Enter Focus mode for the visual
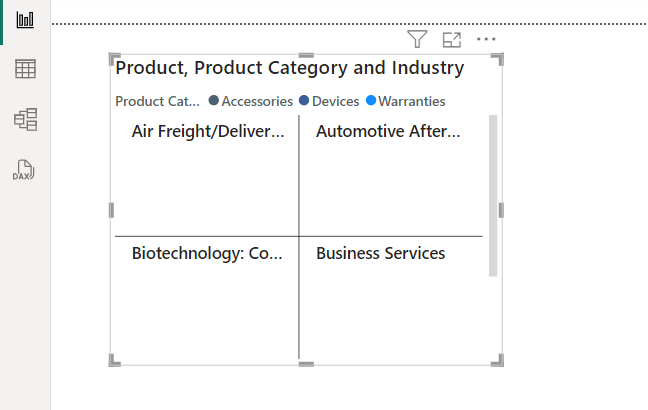The width and height of the screenshot is (648, 410). pyautogui.click(x=452, y=39)
